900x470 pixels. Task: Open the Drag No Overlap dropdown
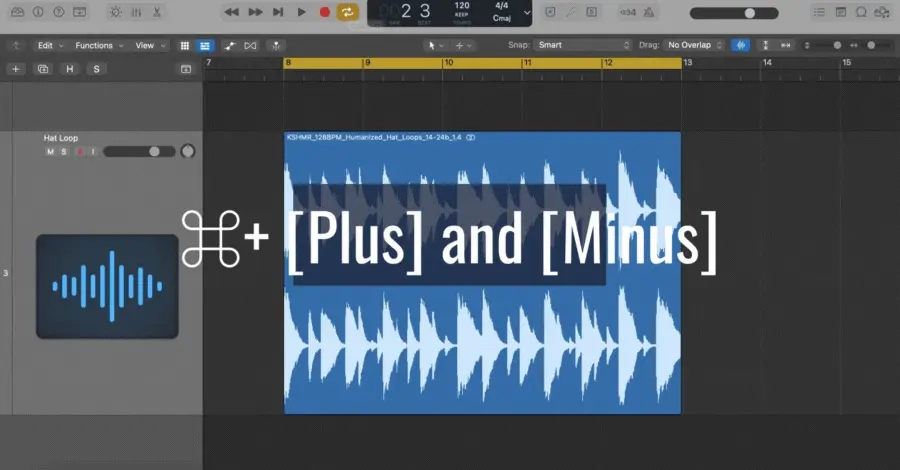[694, 45]
